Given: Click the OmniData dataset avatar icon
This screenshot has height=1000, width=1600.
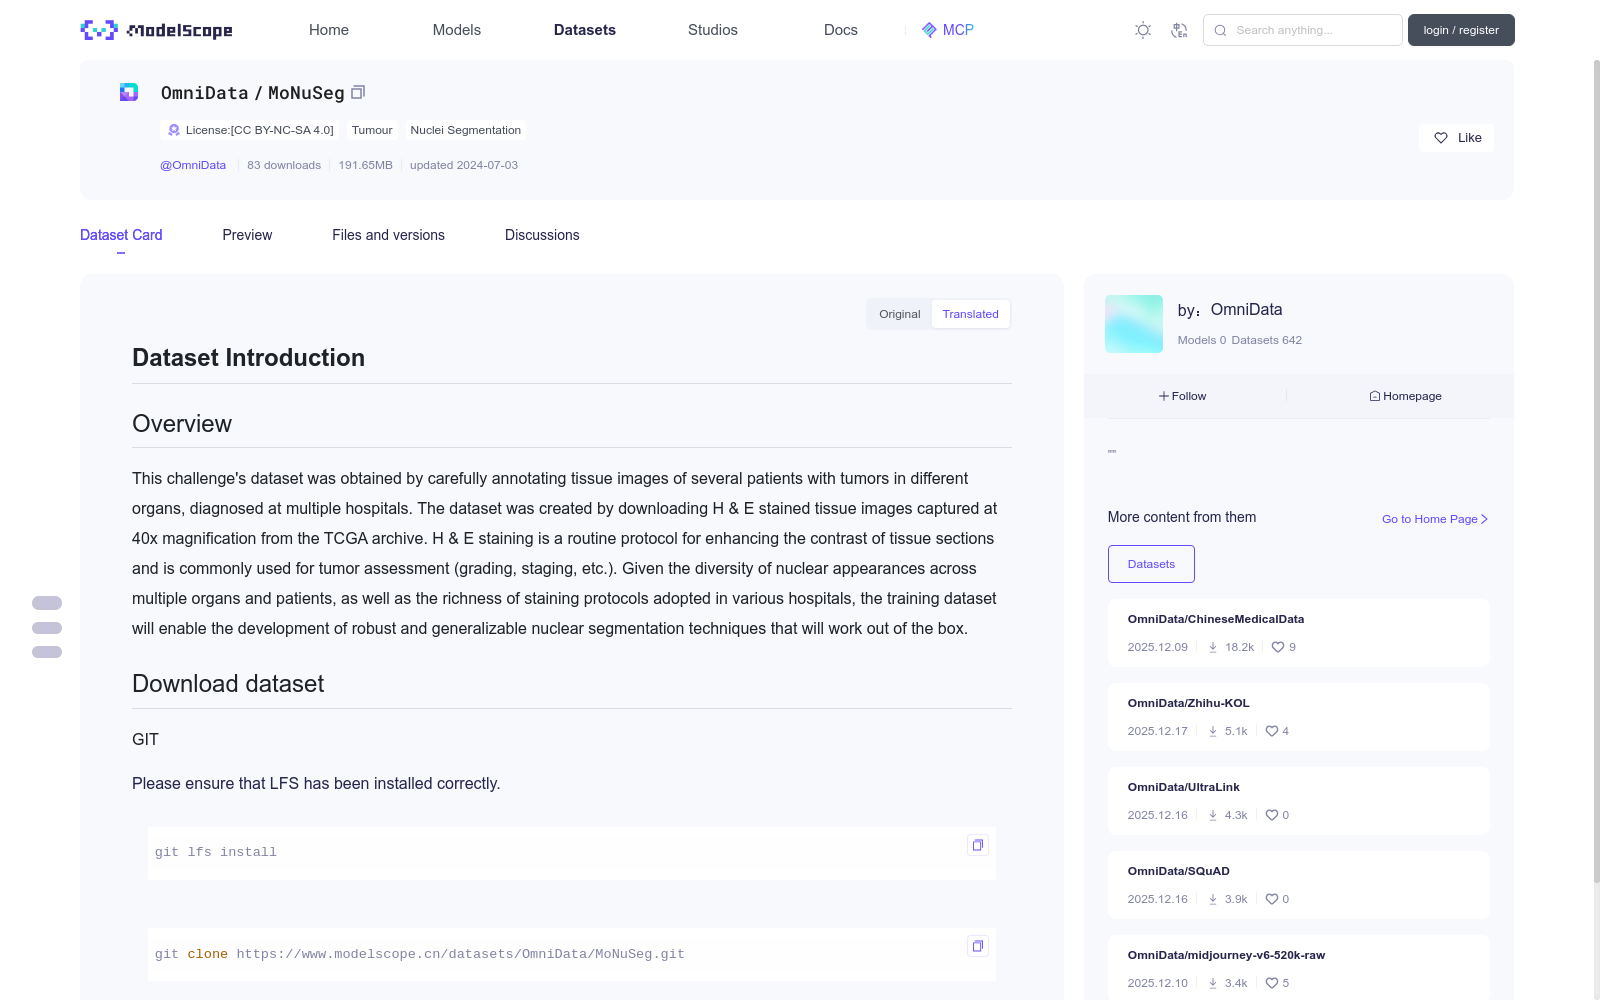Looking at the screenshot, I should coord(129,92).
